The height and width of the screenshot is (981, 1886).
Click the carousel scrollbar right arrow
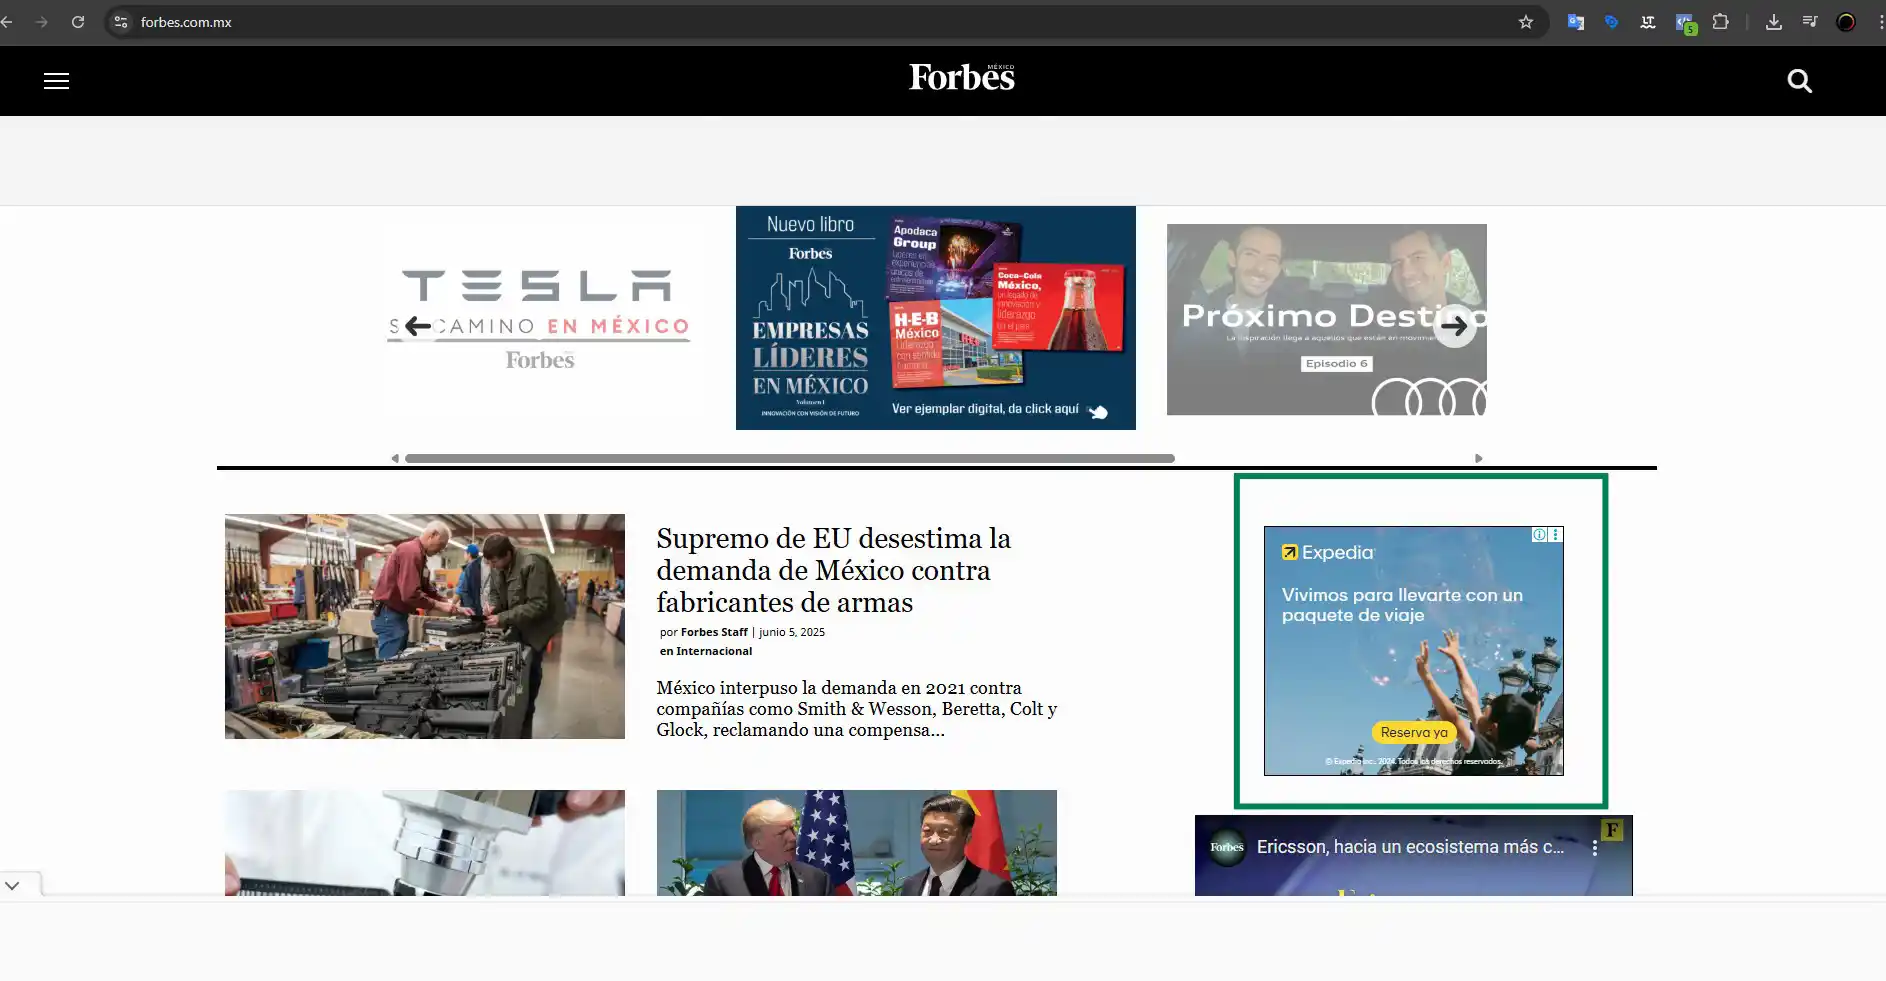[1479, 458]
